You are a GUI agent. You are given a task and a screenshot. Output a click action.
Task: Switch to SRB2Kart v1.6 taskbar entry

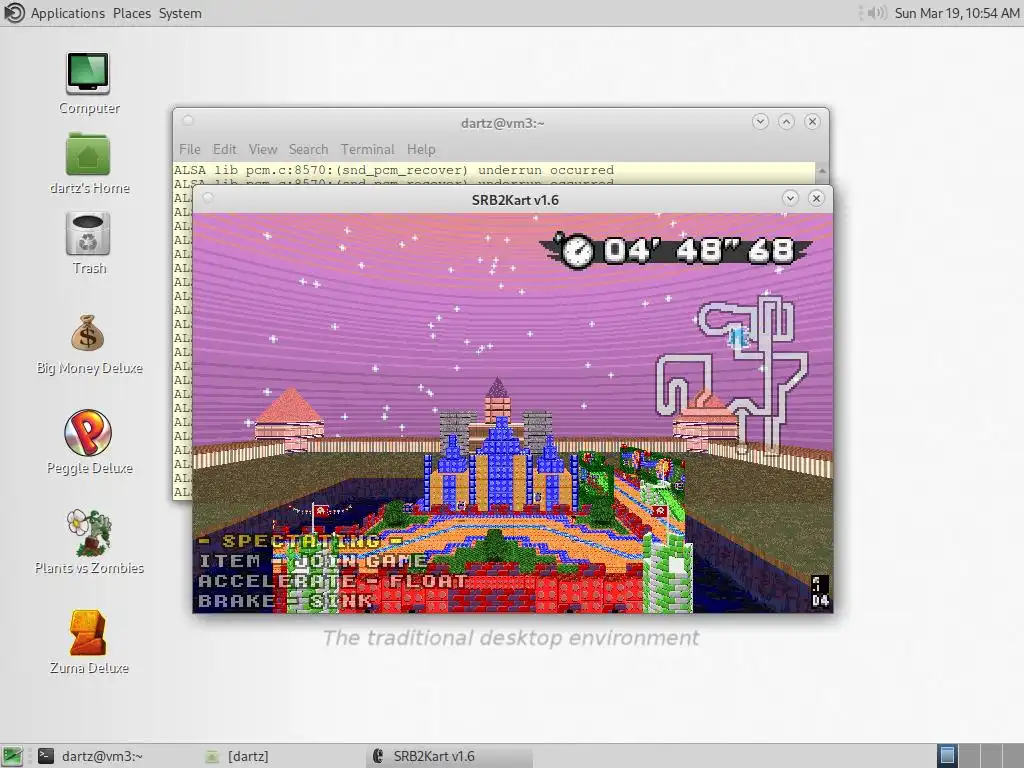(451, 756)
